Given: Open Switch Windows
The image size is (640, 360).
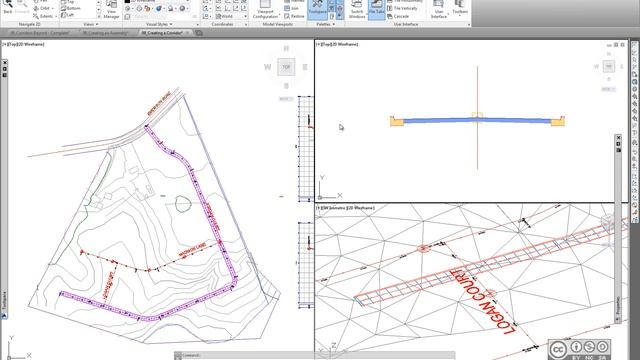Looking at the screenshot, I should (x=357, y=10).
